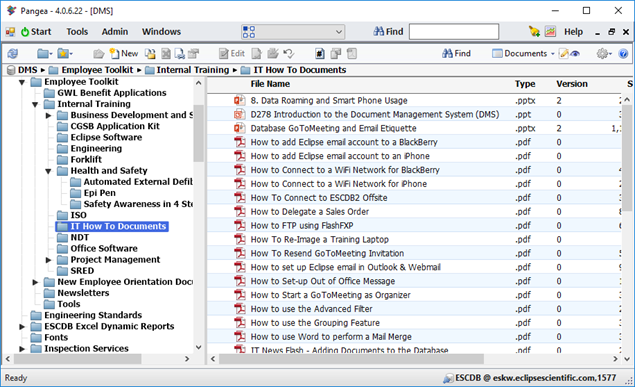Select the CGSB Application Kit folder
This screenshot has height=387, width=635.
(x=115, y=126)
